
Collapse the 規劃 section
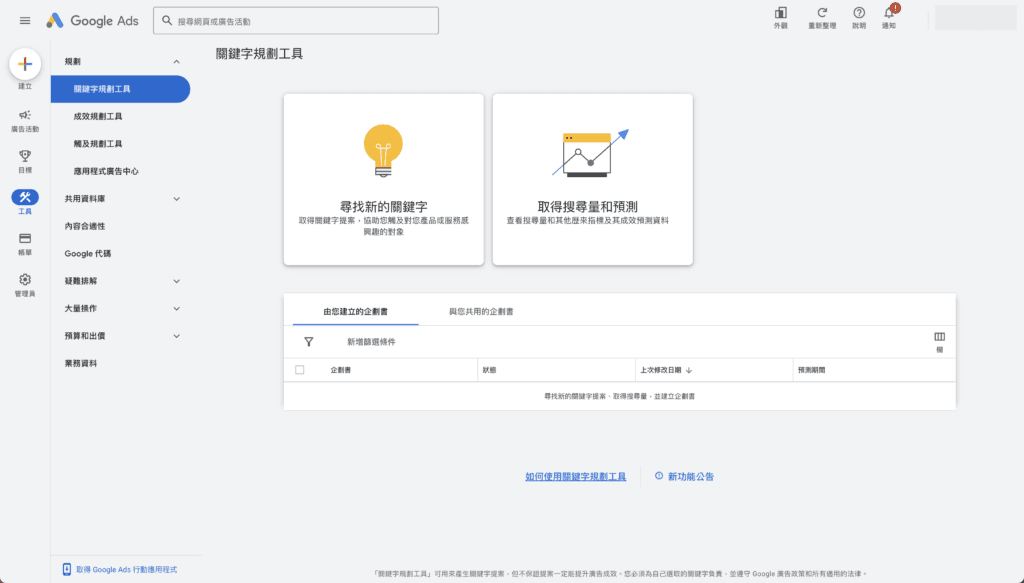(x=176, y=60)
